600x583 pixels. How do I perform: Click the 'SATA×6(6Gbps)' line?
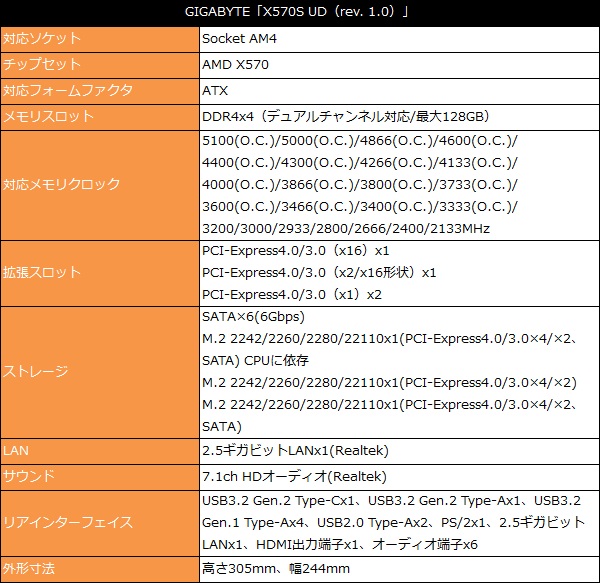tap(253, 317)
